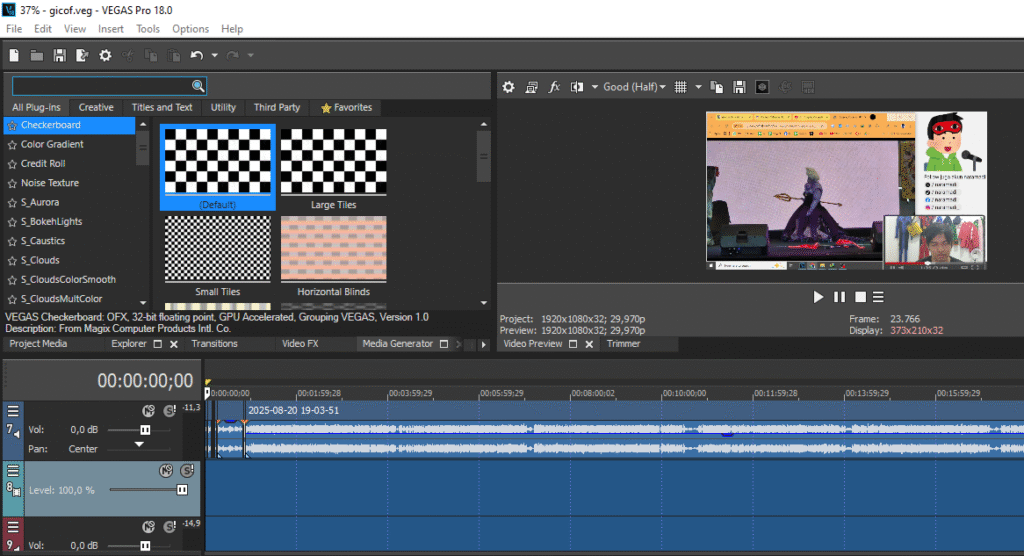Open the Favorites tab
Screen dimensions: 1024x556
click(x=346, y=107)
